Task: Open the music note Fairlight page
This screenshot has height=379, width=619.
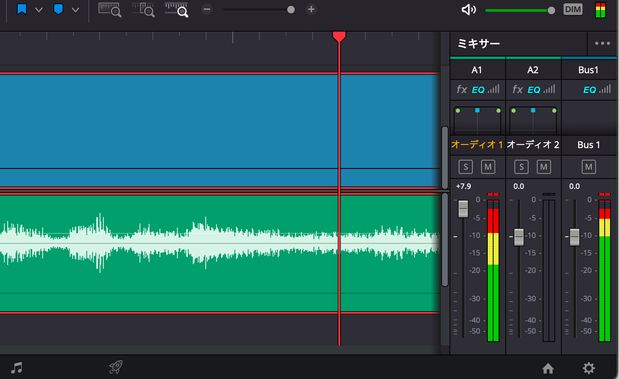Action: (x=17, y=368)
